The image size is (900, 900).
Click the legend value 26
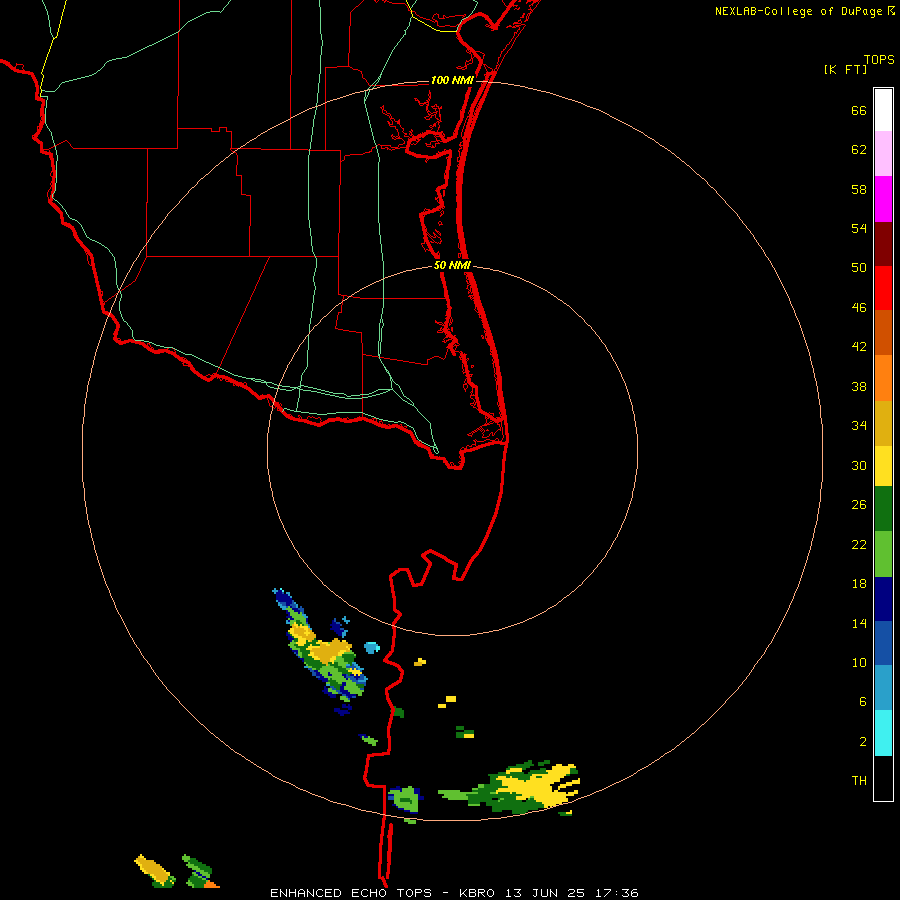pos(859,505)
